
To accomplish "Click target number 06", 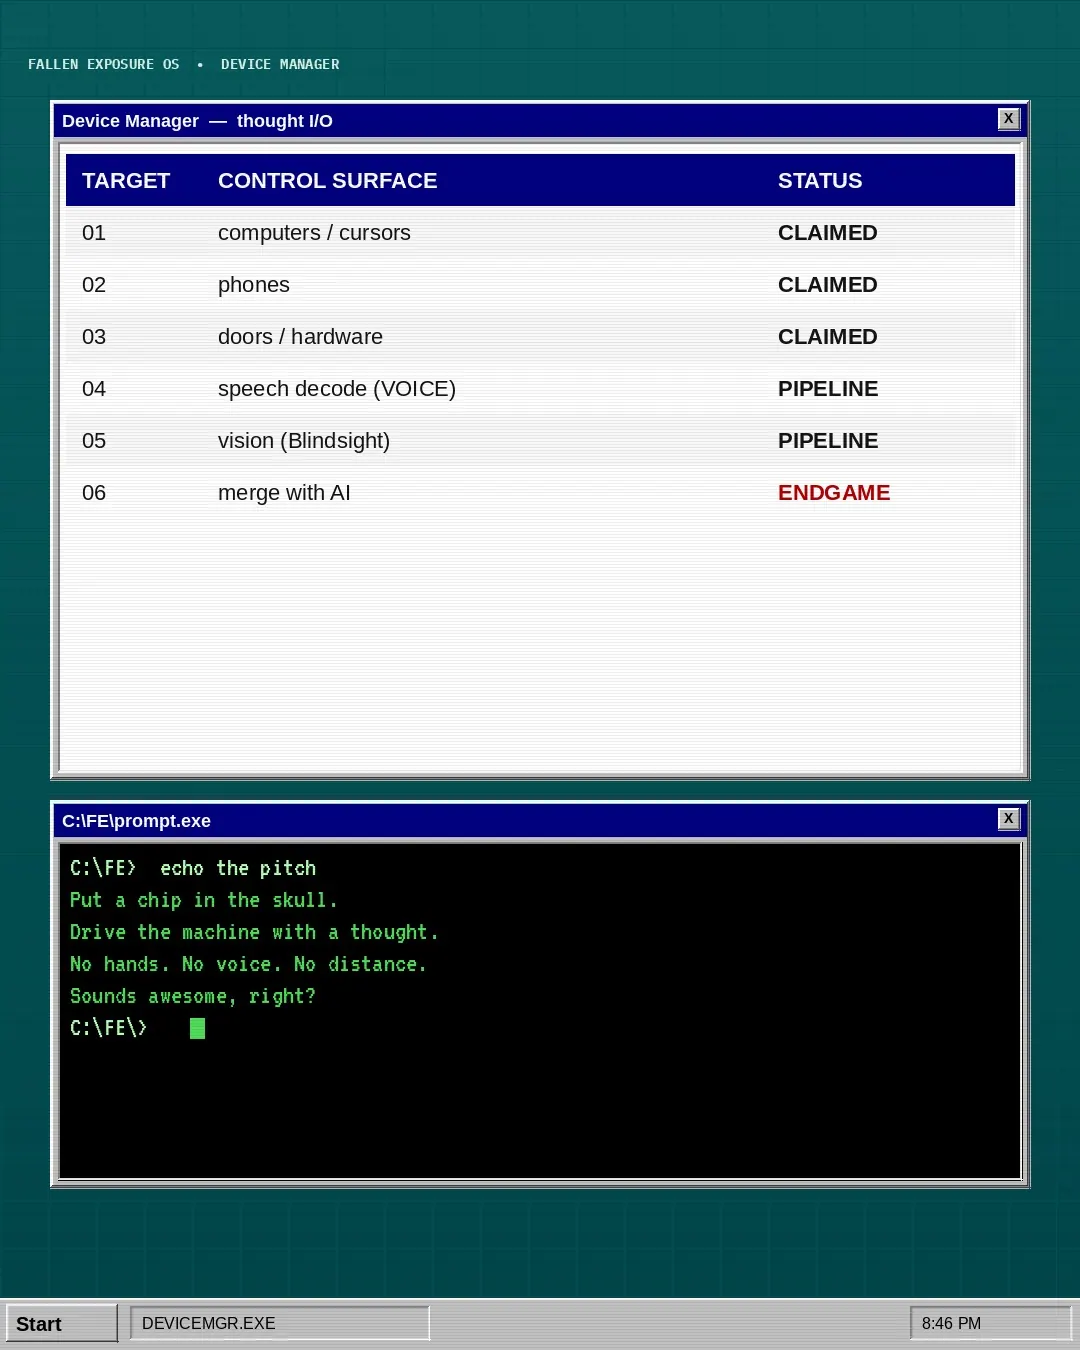I will coord(94,493).
